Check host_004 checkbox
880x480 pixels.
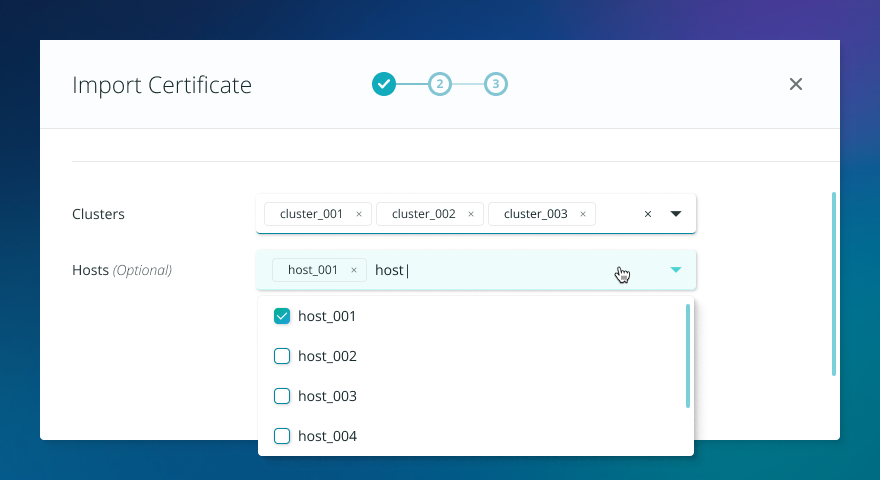pos(282,436)
